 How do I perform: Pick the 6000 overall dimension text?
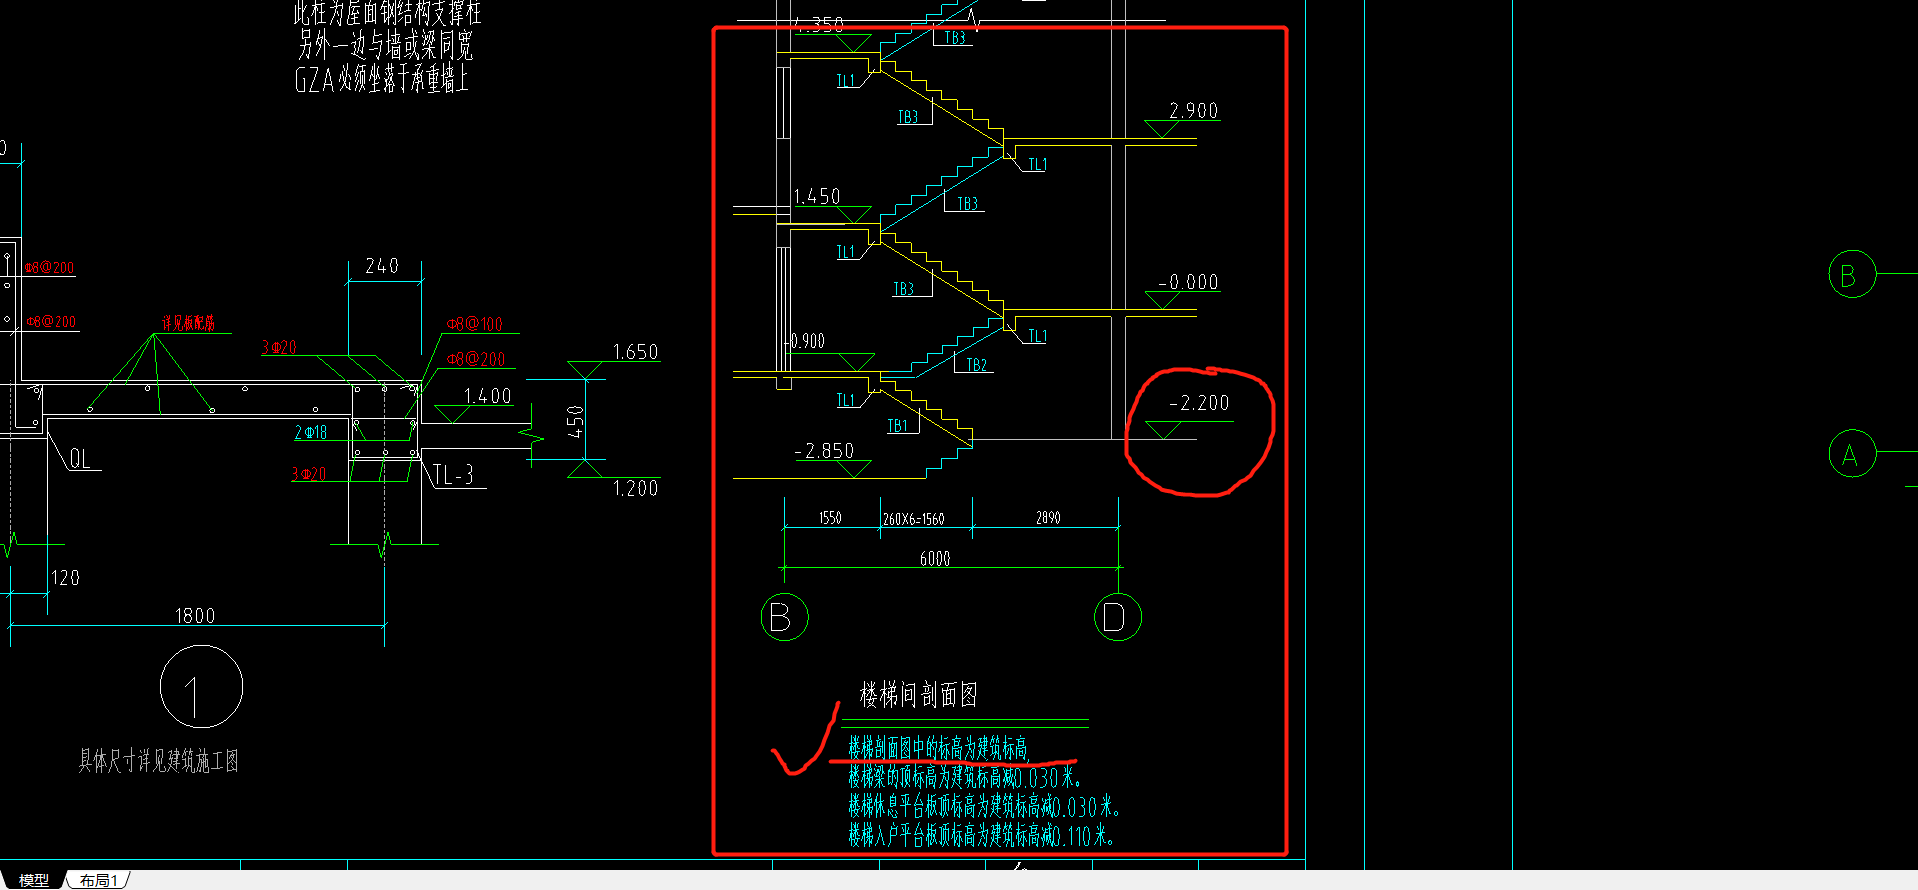click(935, 559)
